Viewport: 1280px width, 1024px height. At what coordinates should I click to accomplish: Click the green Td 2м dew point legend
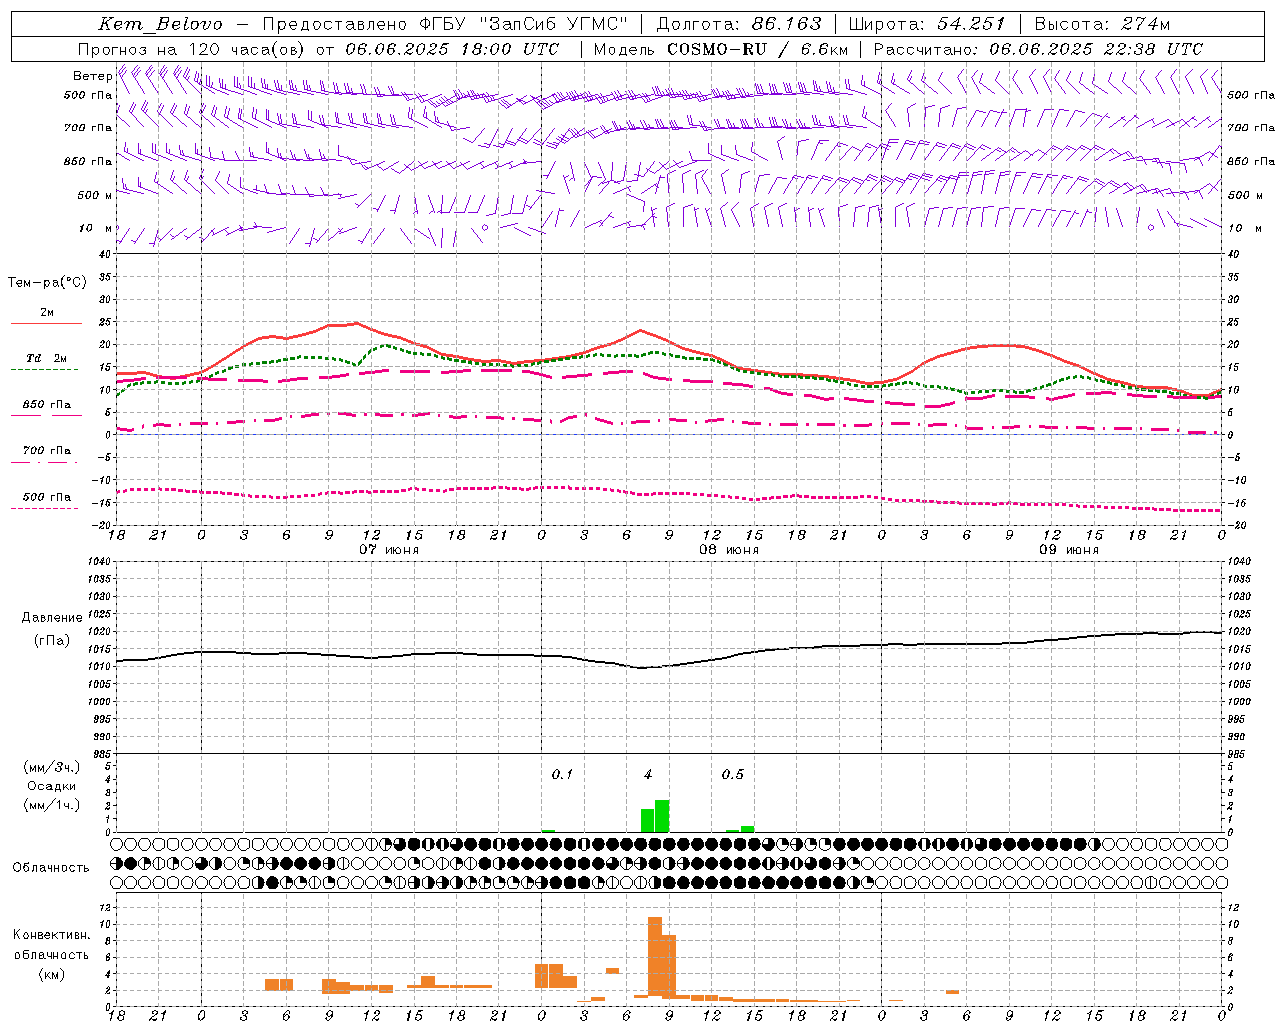point(46,363)
